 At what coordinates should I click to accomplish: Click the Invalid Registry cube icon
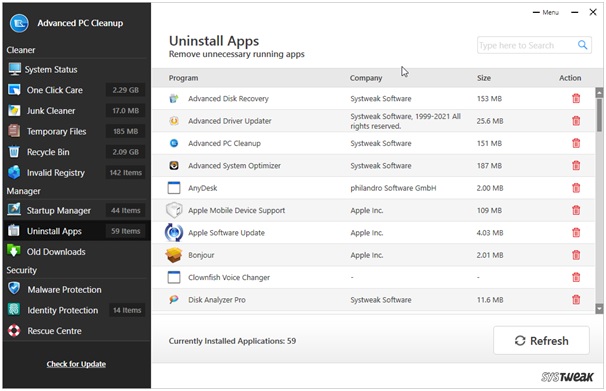pyautogui.click(x=14, y=172)
